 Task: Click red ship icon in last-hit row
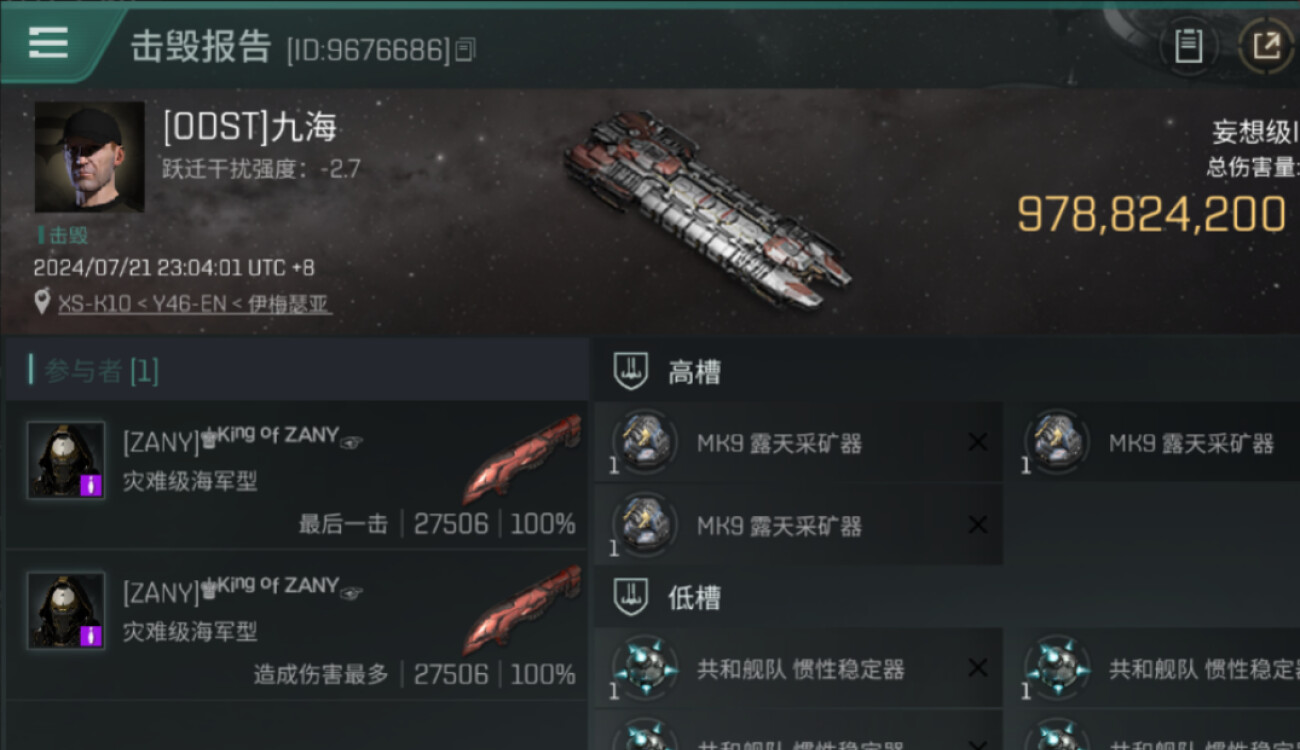[x=522, y=460]
